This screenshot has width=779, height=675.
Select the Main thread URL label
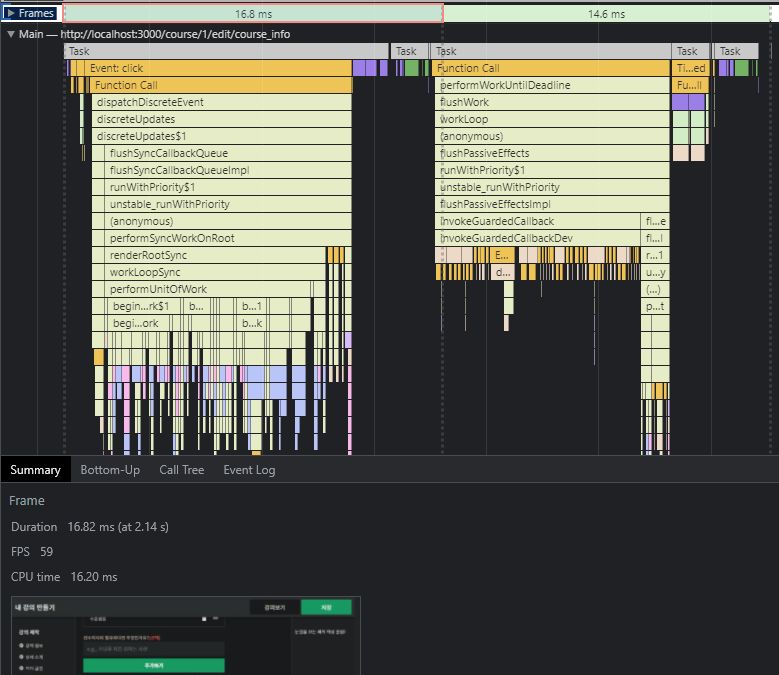tap(175, 34)
